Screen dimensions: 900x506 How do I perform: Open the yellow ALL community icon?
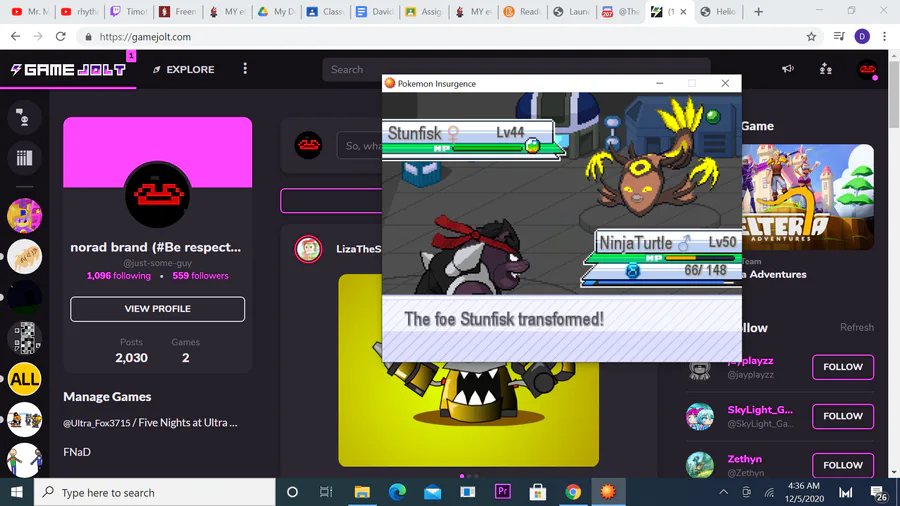tap(24, 379)
